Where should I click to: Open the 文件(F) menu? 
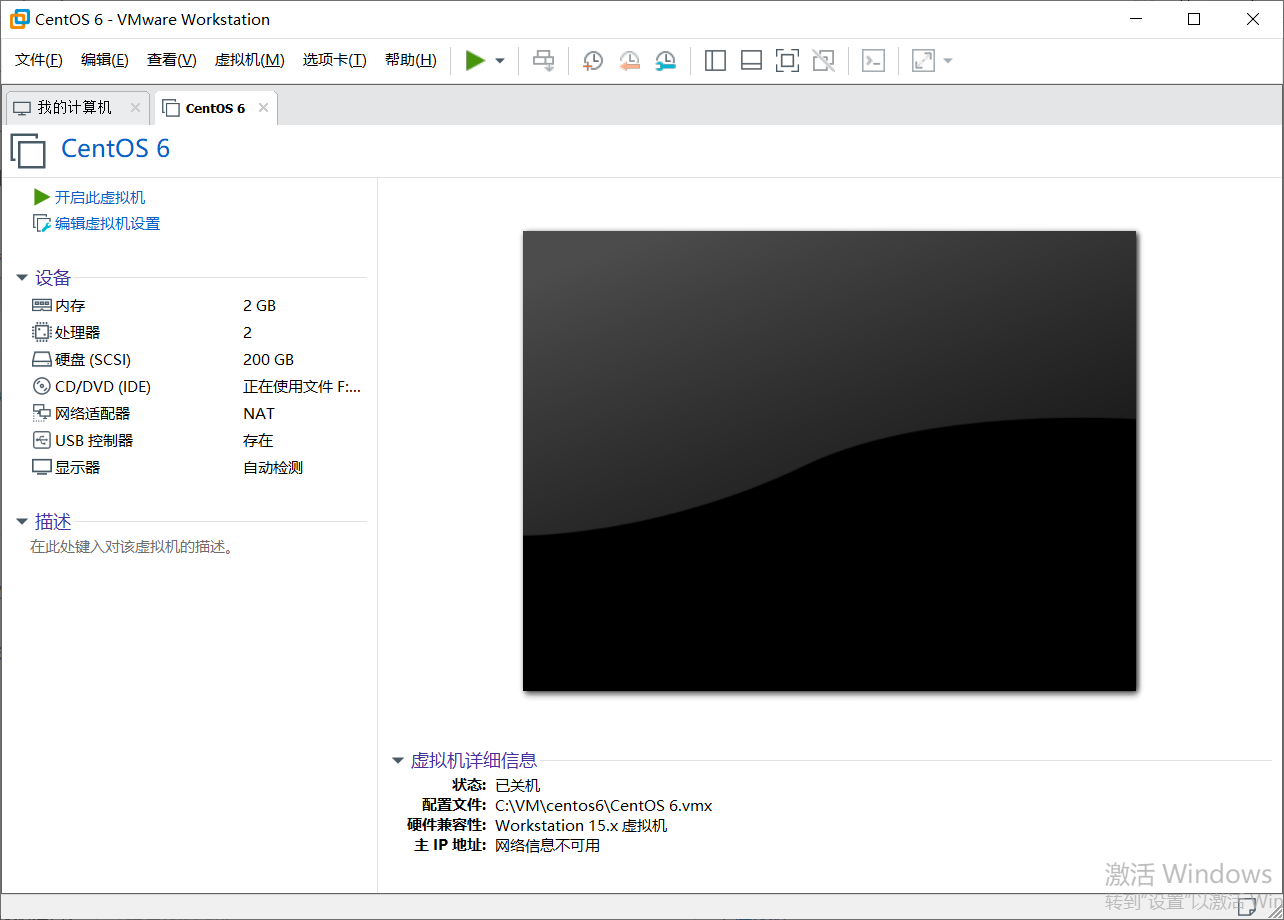(39, 60)
